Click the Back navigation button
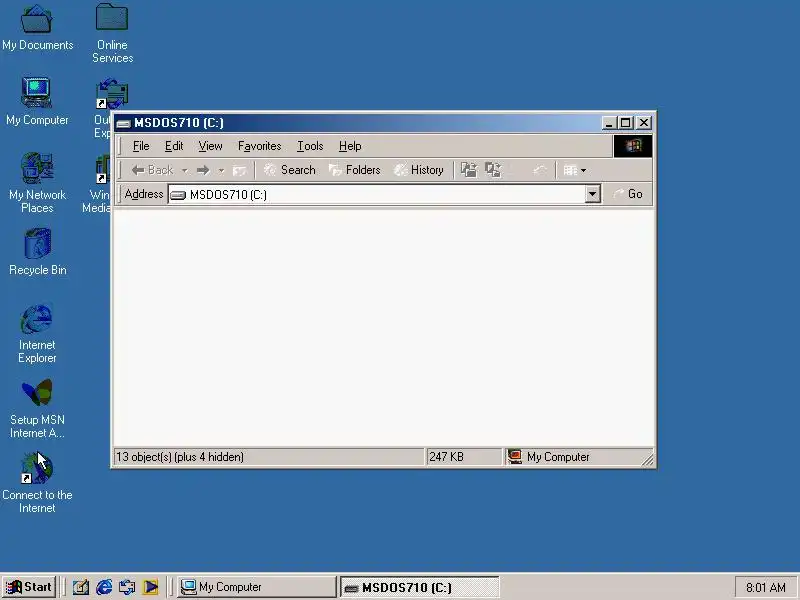The image size is (800, 600). [x=153, y=170]
